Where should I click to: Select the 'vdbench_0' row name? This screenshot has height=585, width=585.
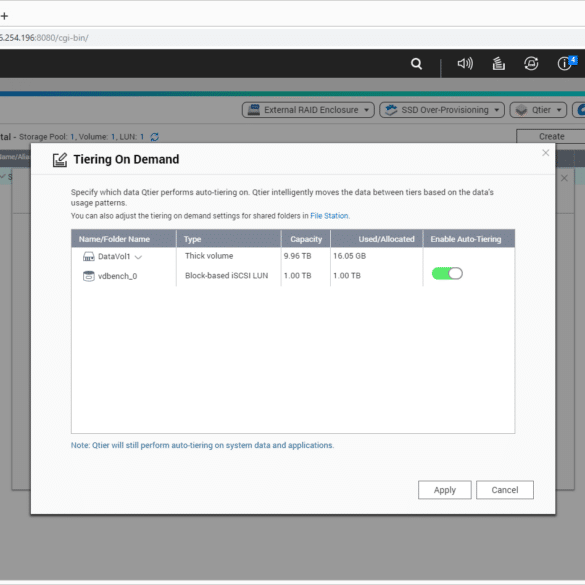[118, 276]
